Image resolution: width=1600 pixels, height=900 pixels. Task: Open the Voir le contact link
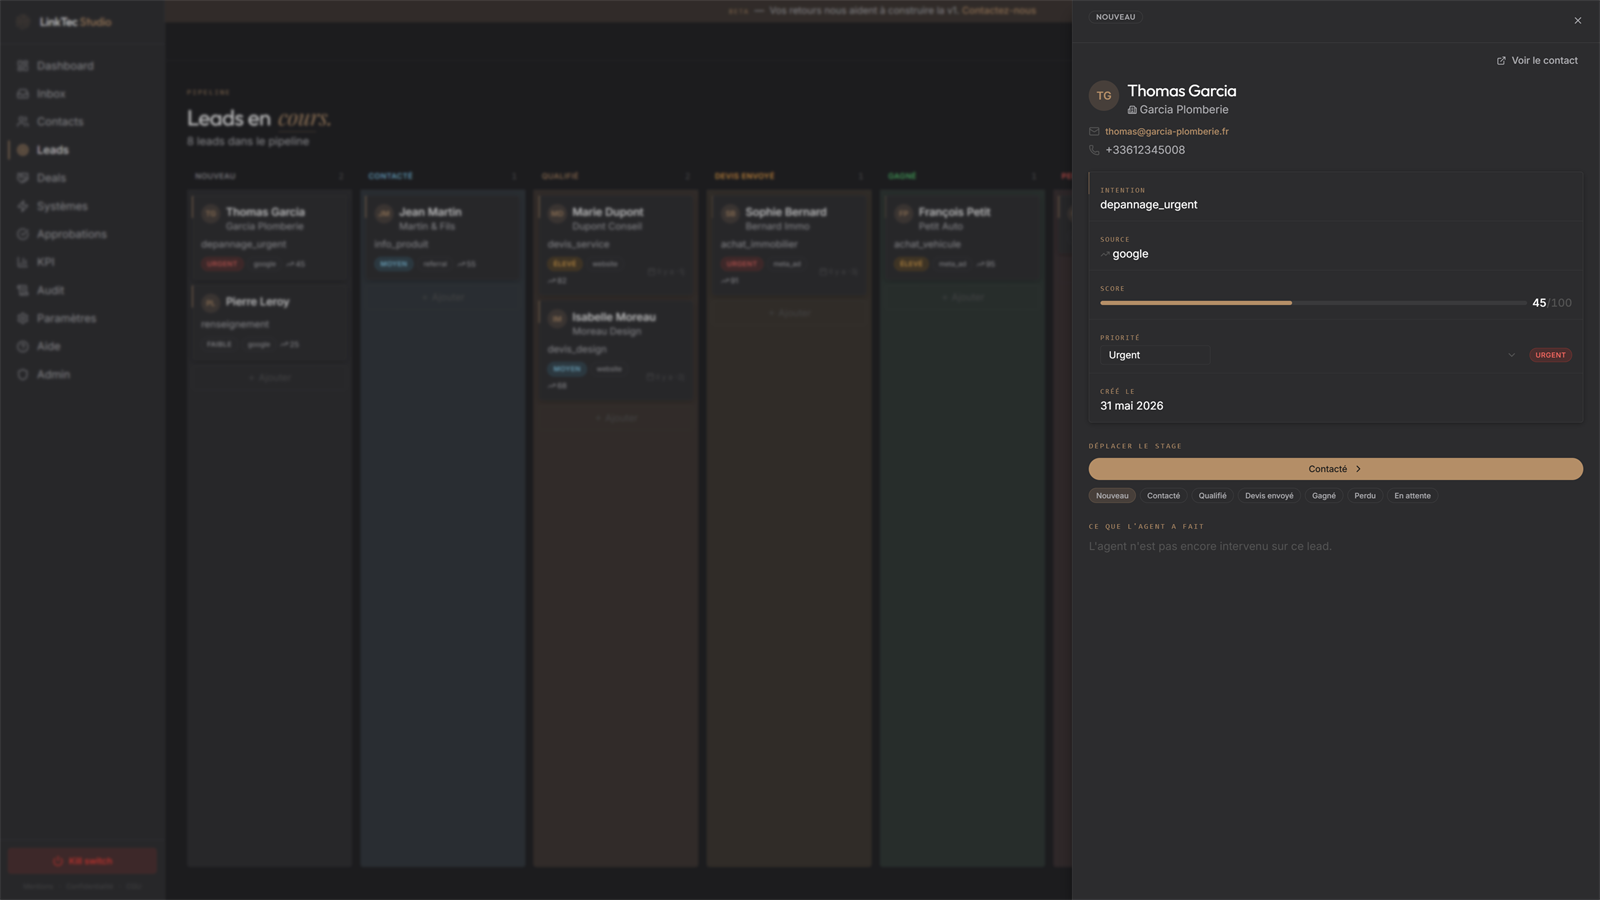(x=1537, y=61)
